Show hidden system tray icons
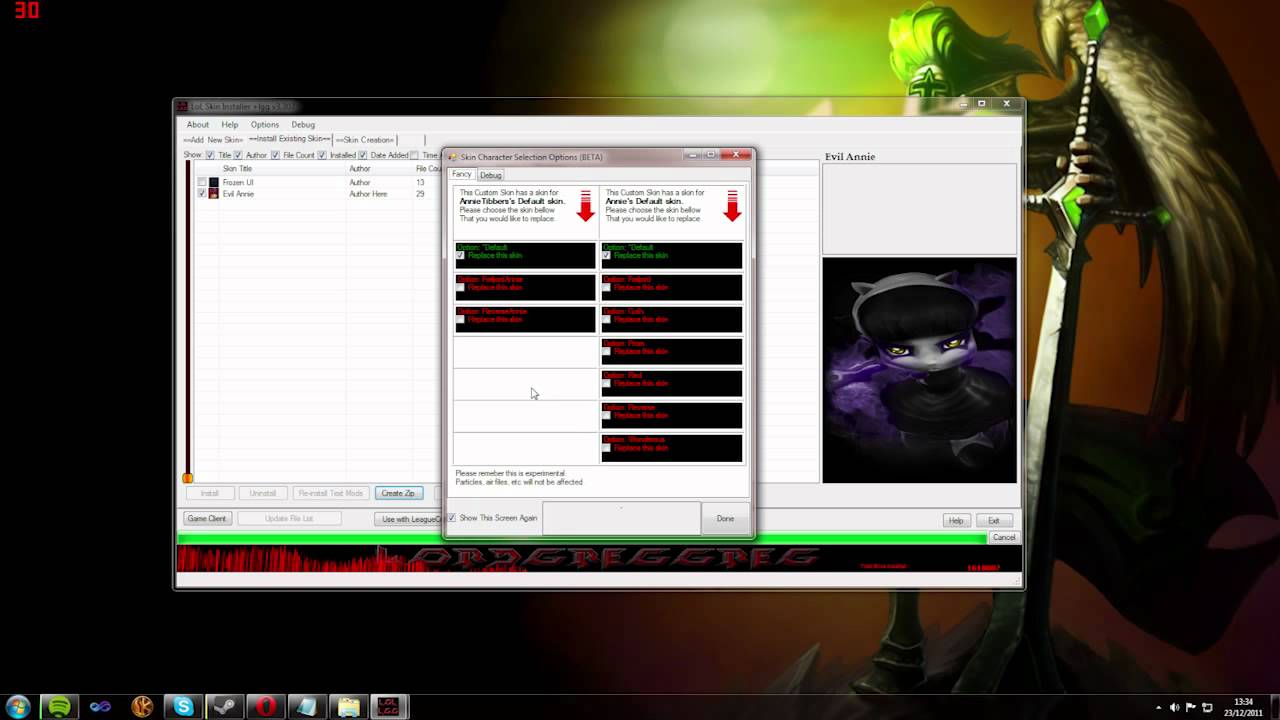The image size is (1280, 720). tap(1159, 708)
